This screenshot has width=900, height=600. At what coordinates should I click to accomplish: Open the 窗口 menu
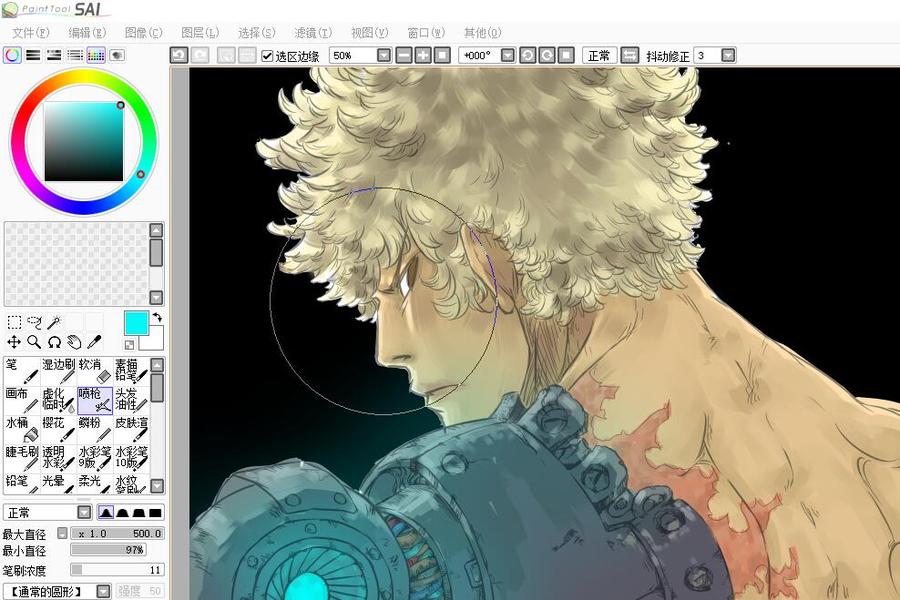pyautogui.click(x=426, y=33)
